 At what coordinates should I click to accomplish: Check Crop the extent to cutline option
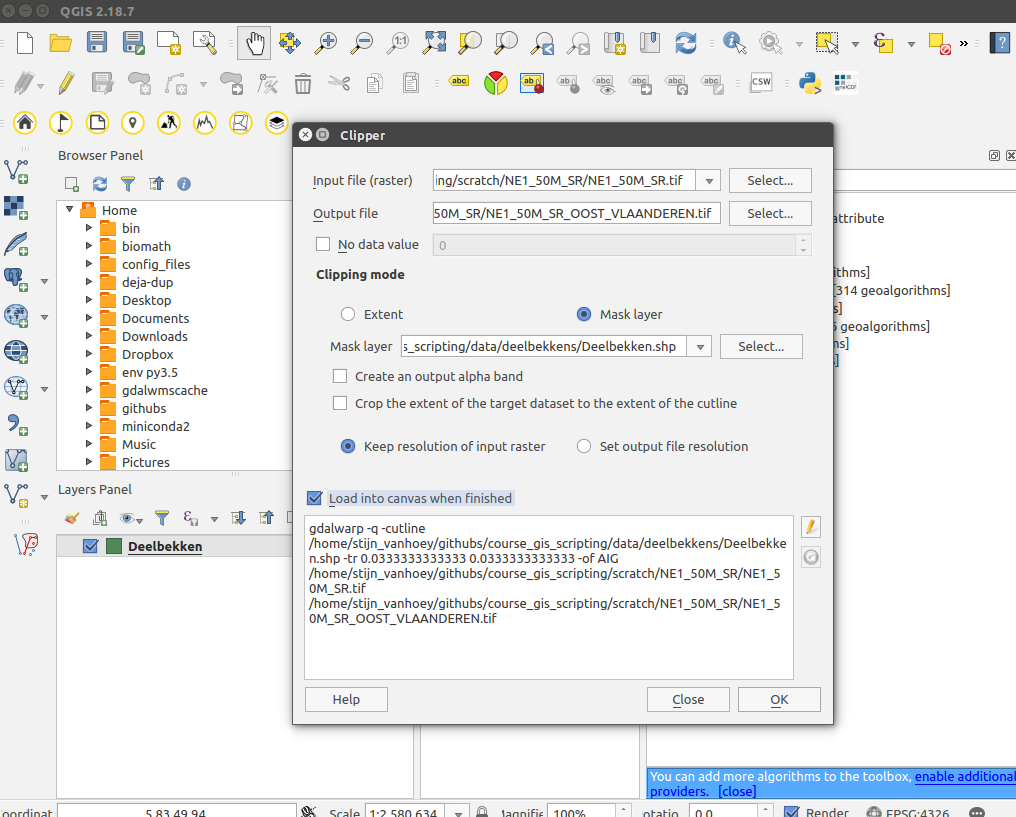point(340,404)
